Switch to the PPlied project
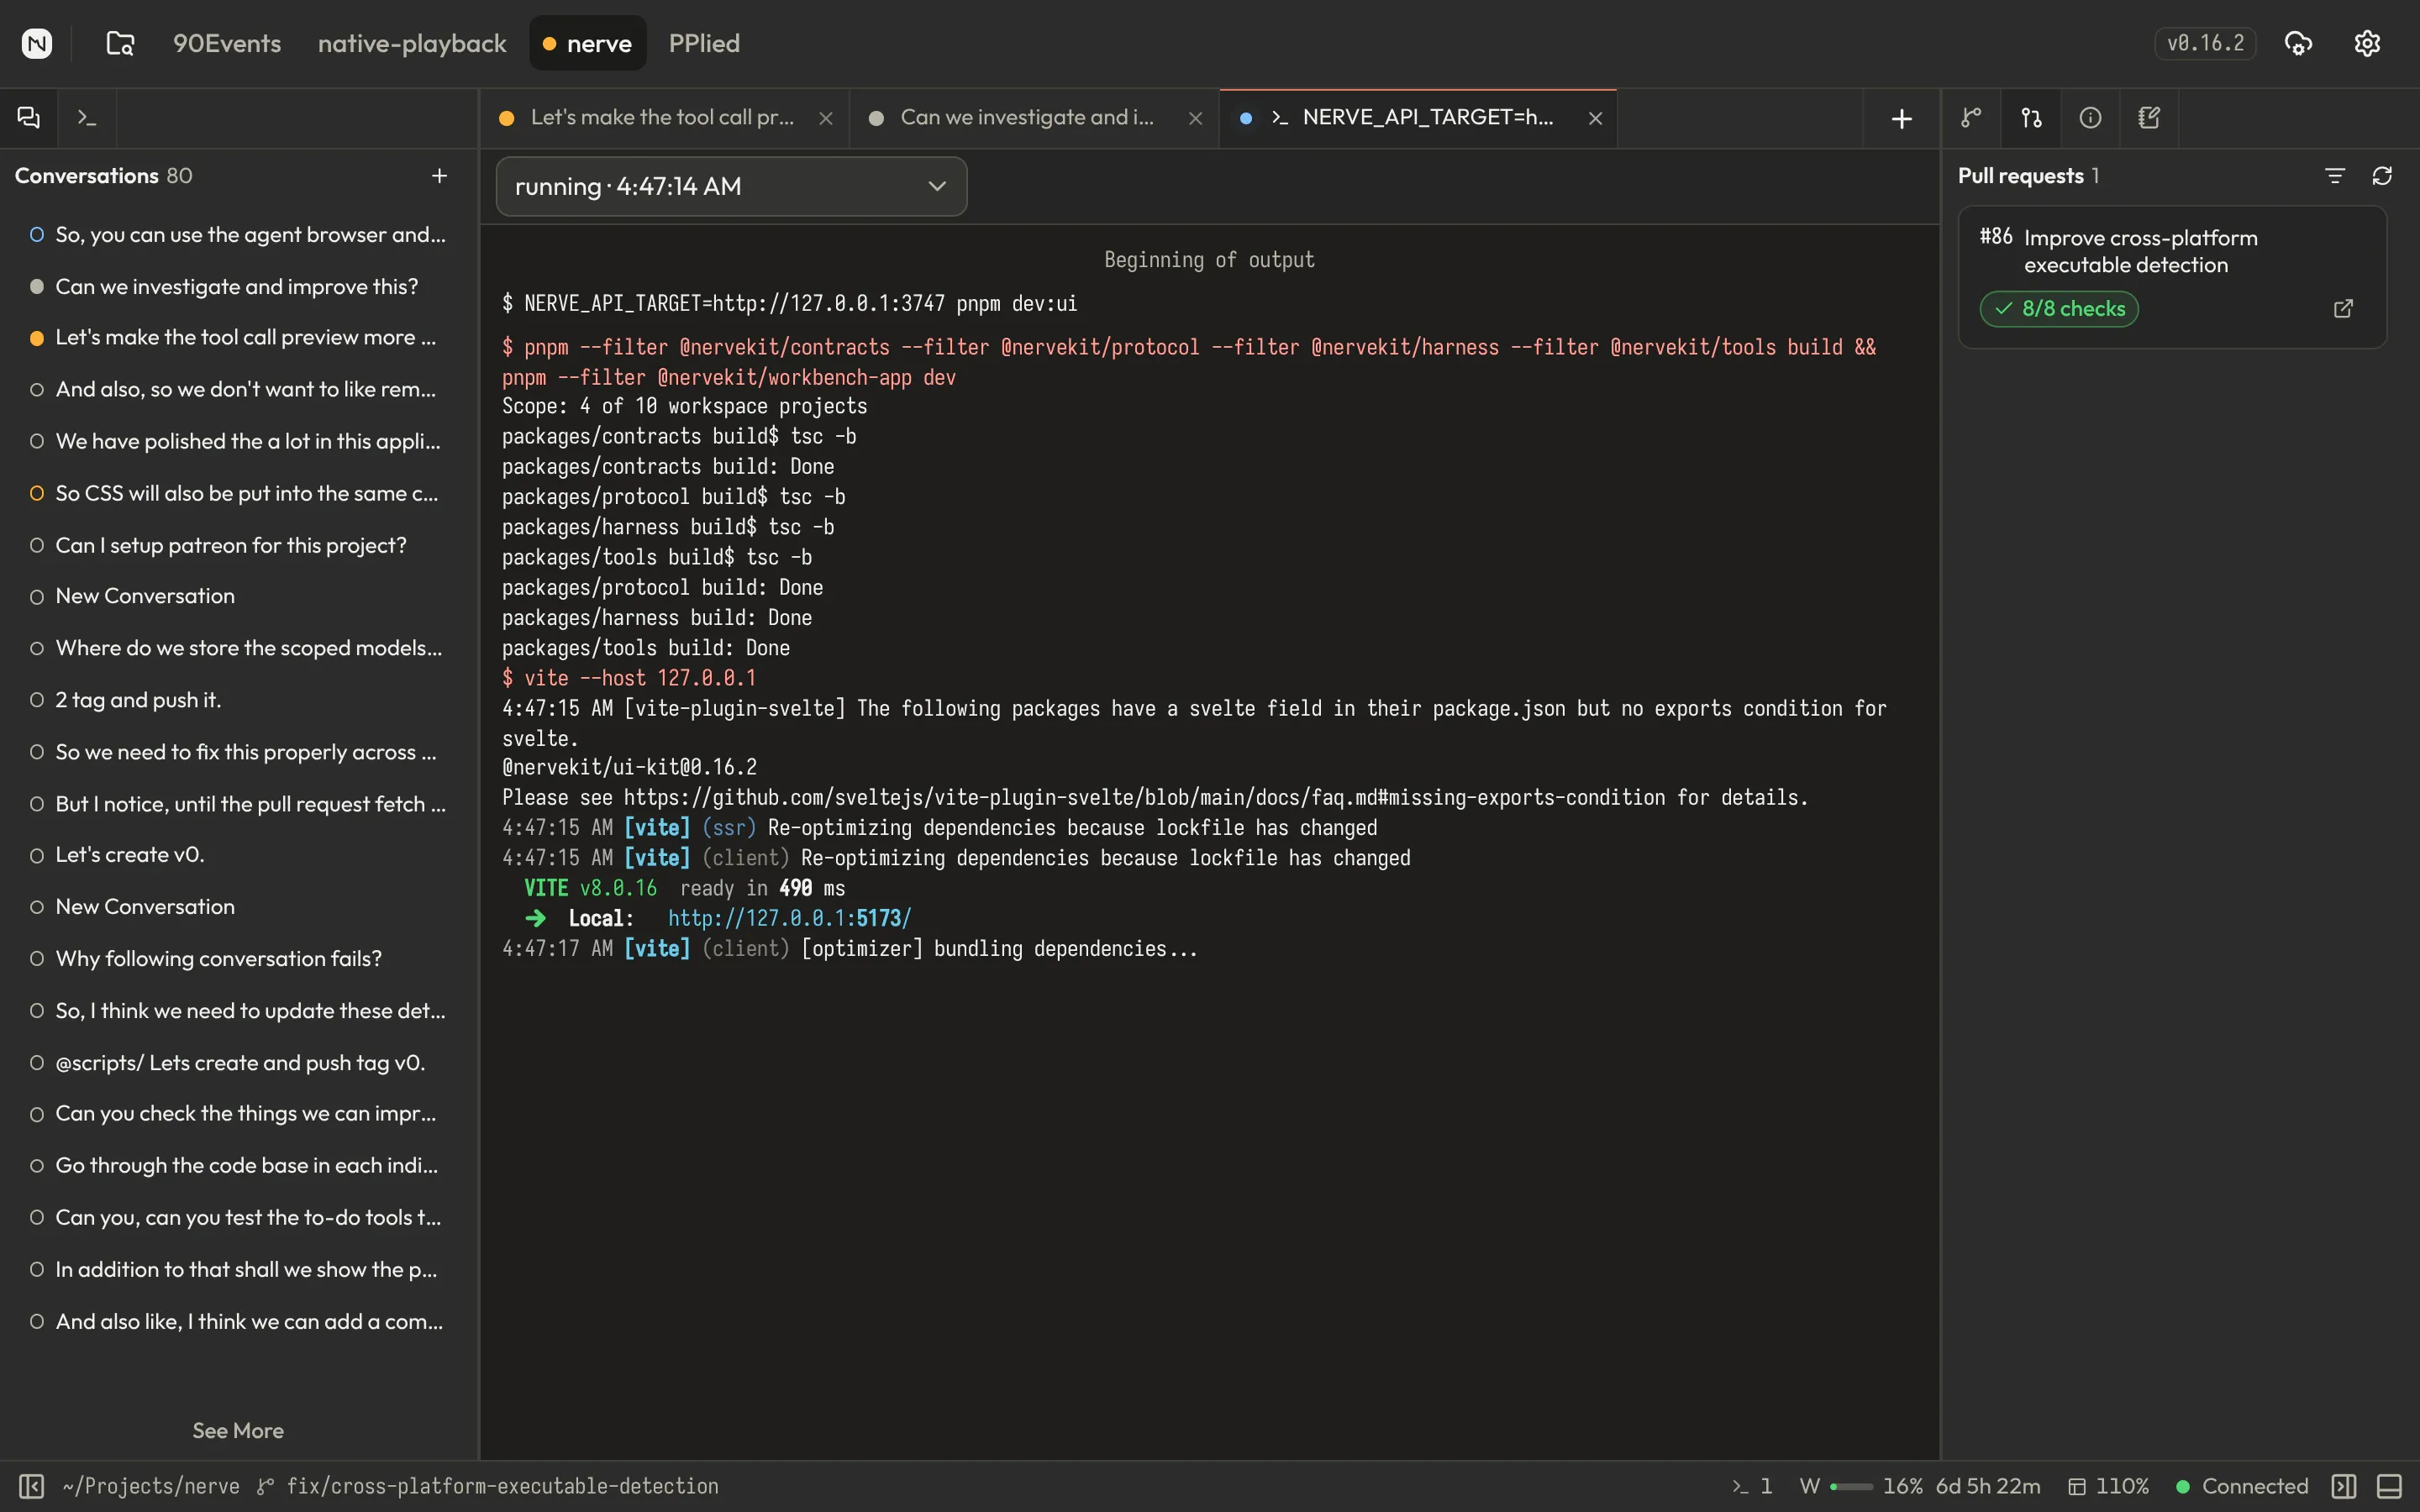Image resolution: width=2420 pixels, height=1512 pixels. coord(704,43)
